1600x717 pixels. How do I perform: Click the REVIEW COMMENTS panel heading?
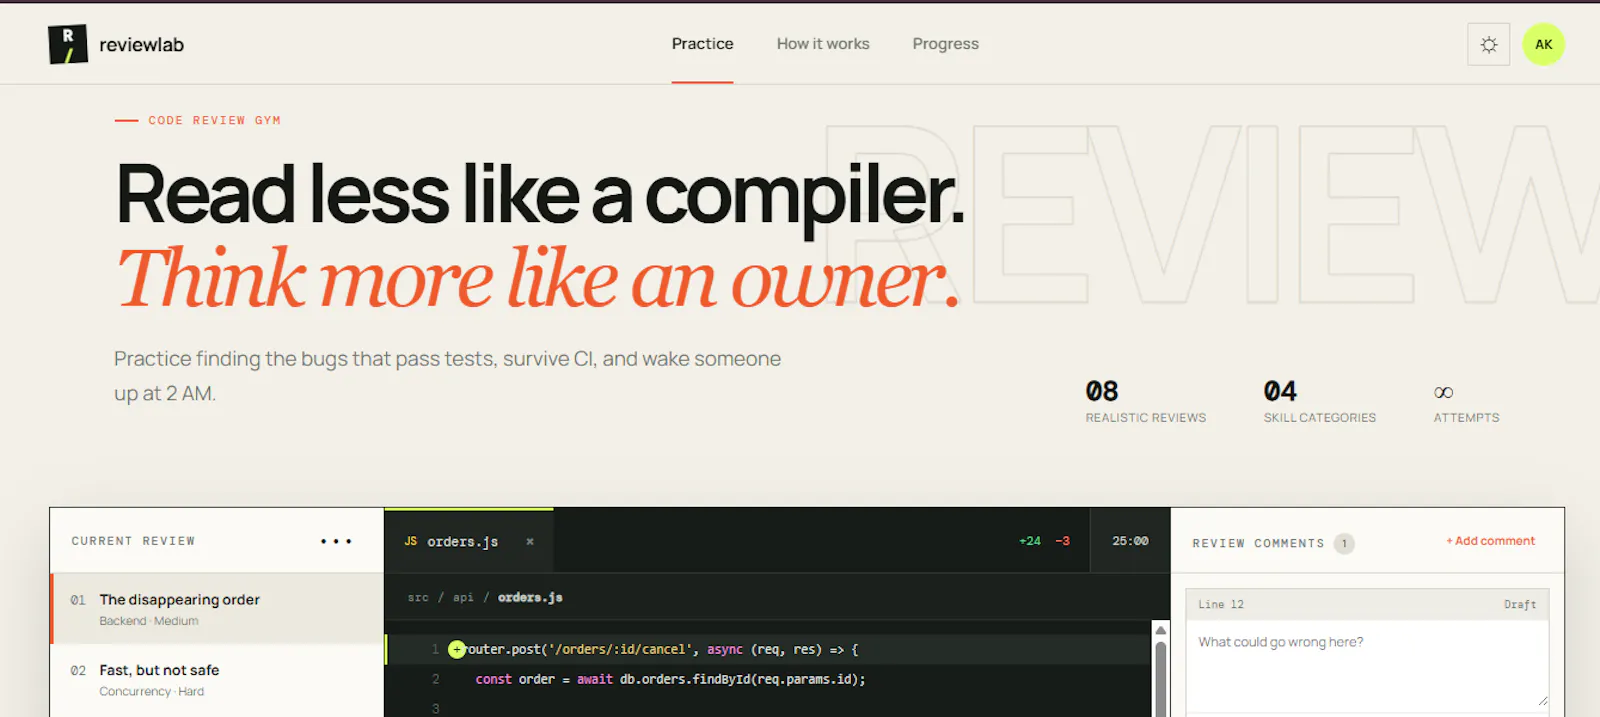pyautogui.click(x=1258, y=544)
